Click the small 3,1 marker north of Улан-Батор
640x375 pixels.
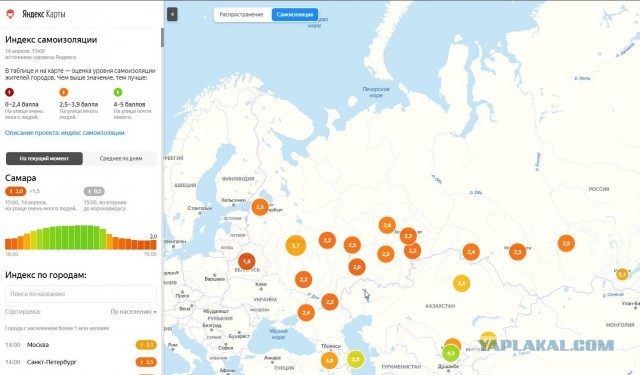pyautogui.click(x=622, y=274)
